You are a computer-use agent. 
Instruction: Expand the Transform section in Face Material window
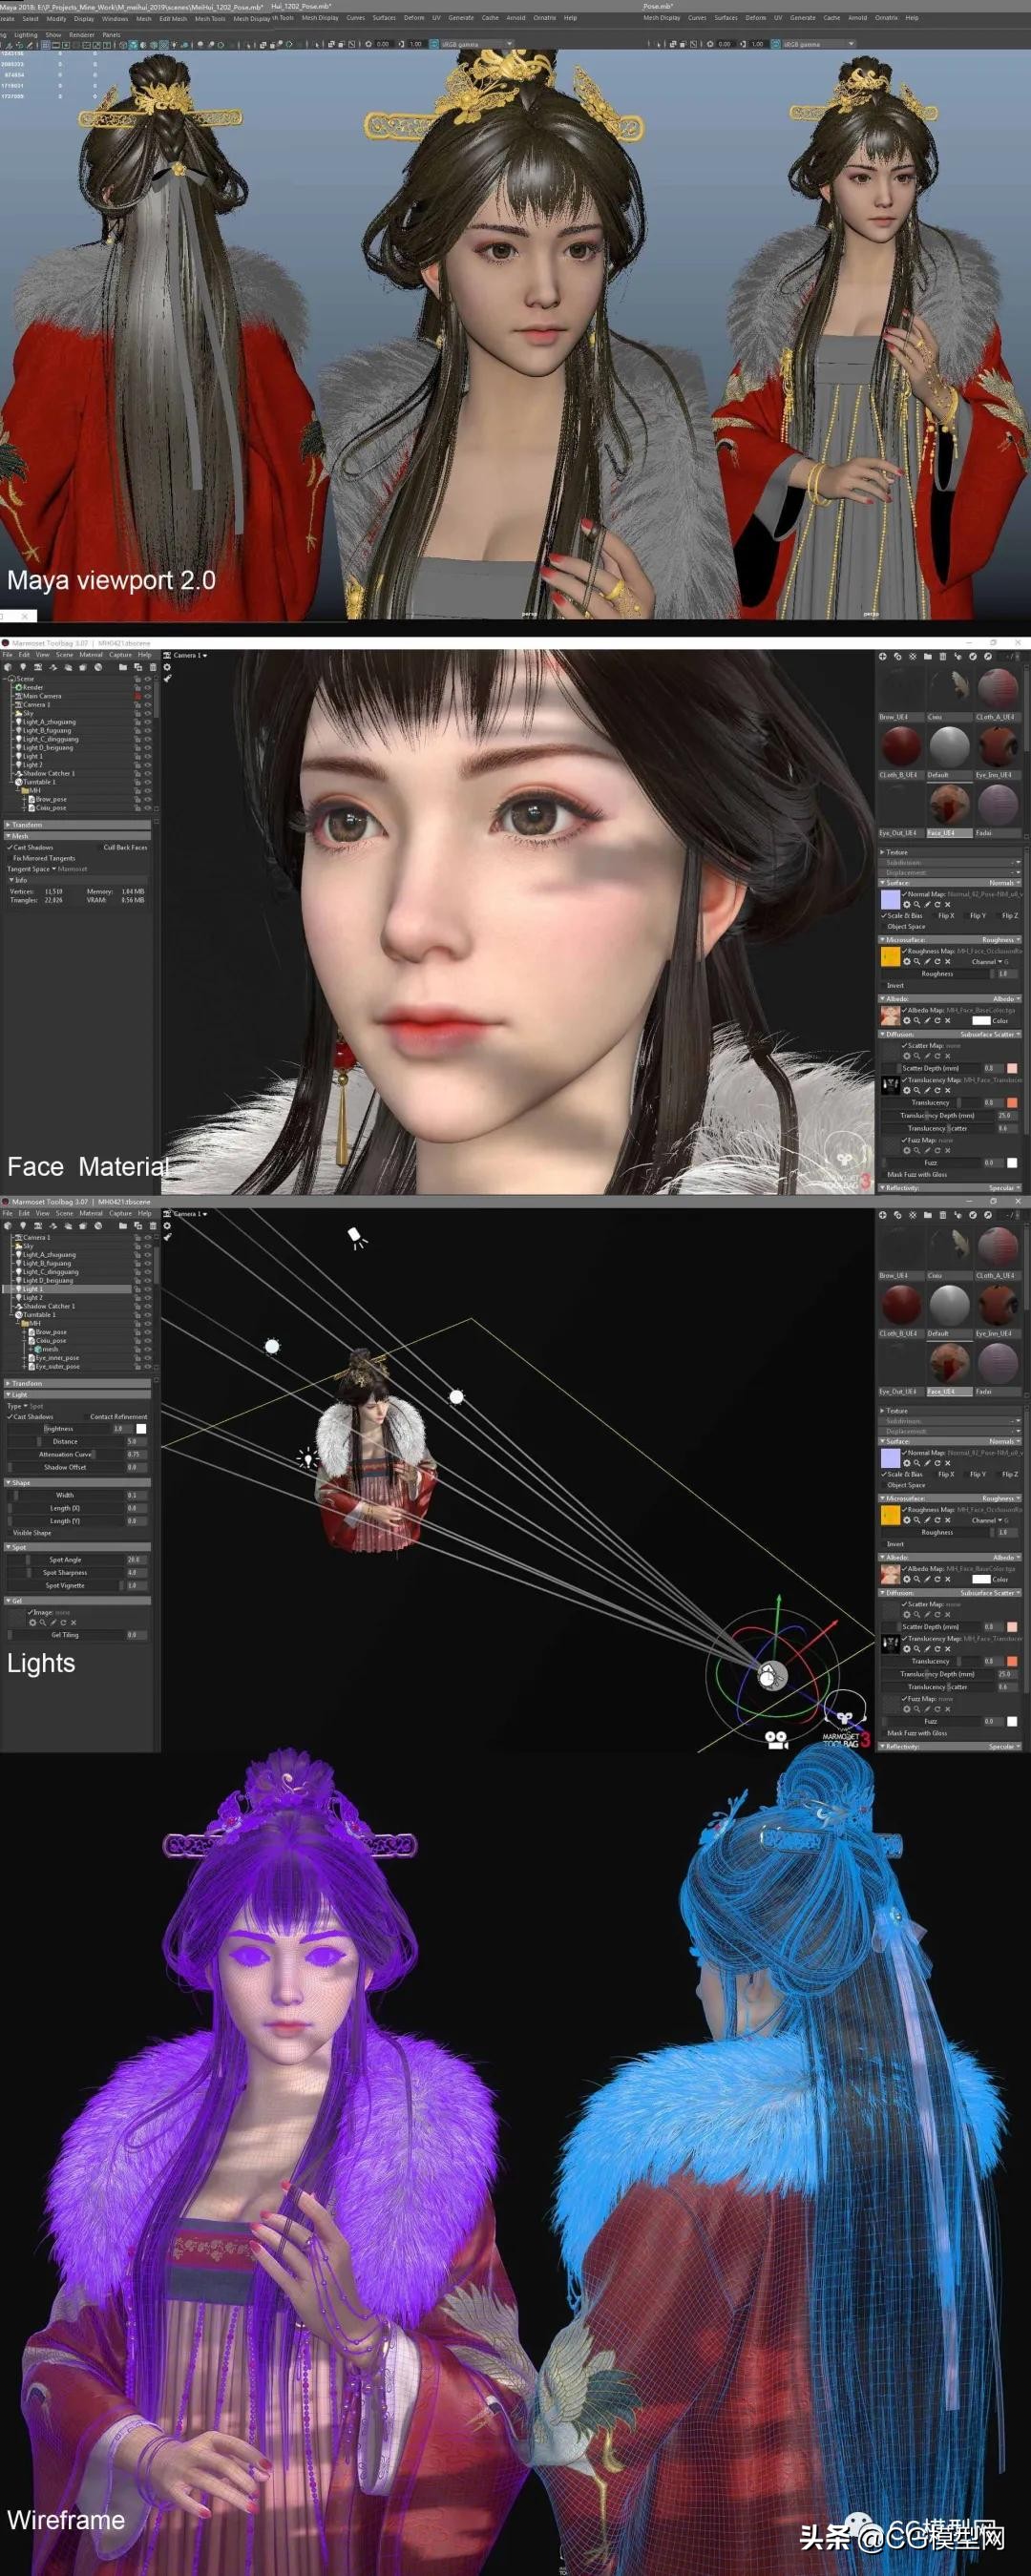pos(77,826)
